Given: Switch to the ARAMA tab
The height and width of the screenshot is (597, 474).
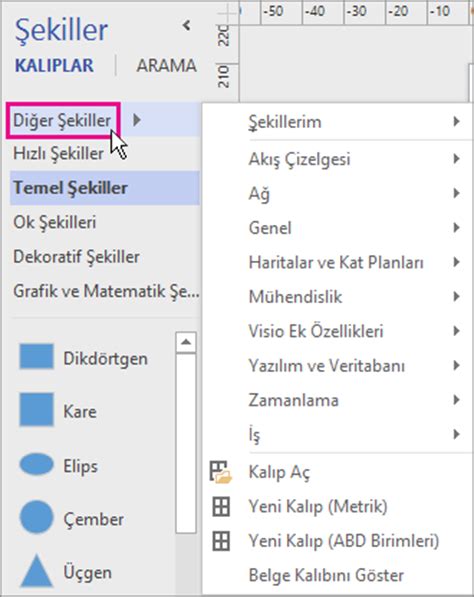Looking at the screenshot, I should click(166, 65).
